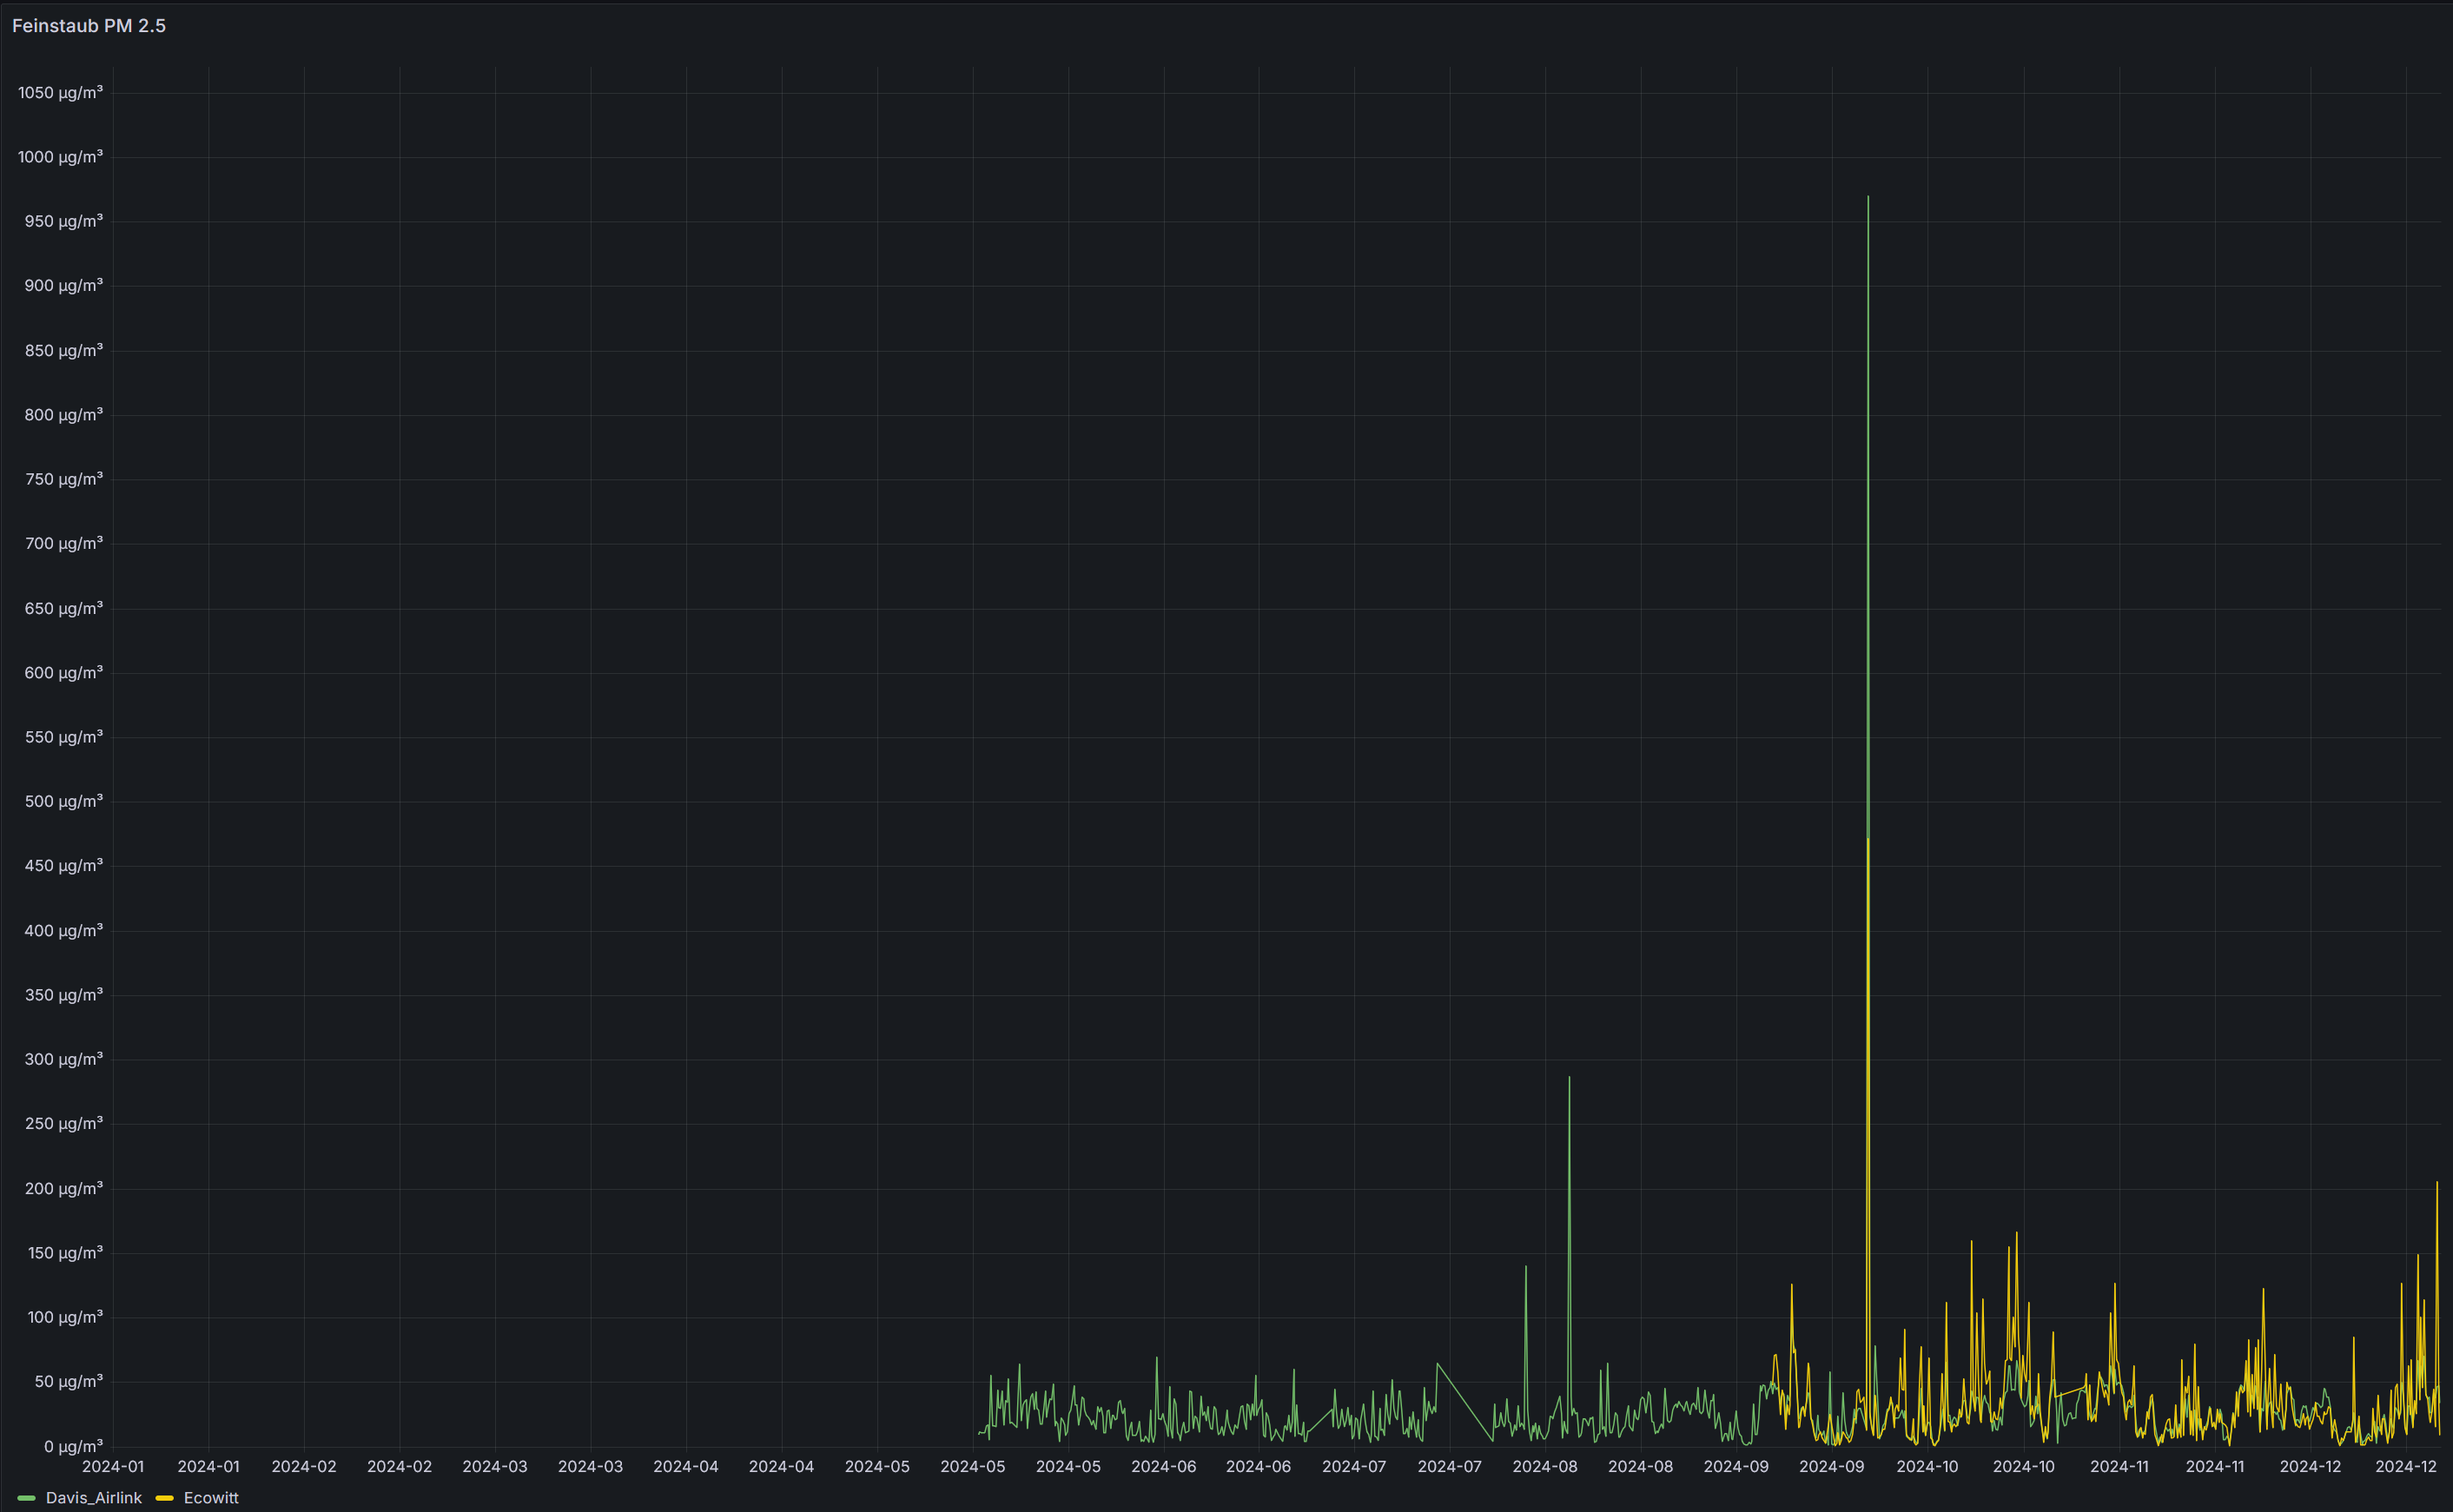This screenshot has width=2453, height=1512.
Task: Click the 1050 µg/m³ y-axis label
Action: tap(60, 93)
